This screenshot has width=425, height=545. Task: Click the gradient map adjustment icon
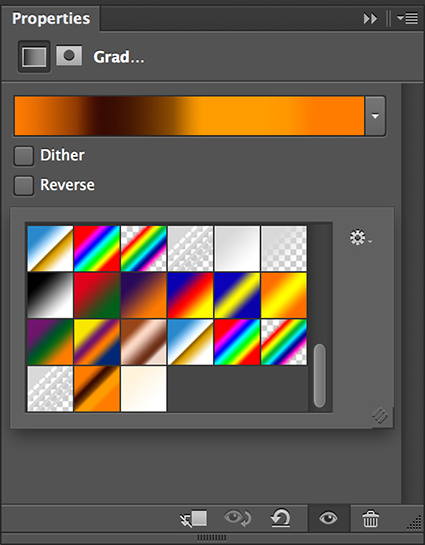pyautogui.click(x=34, y=57)
